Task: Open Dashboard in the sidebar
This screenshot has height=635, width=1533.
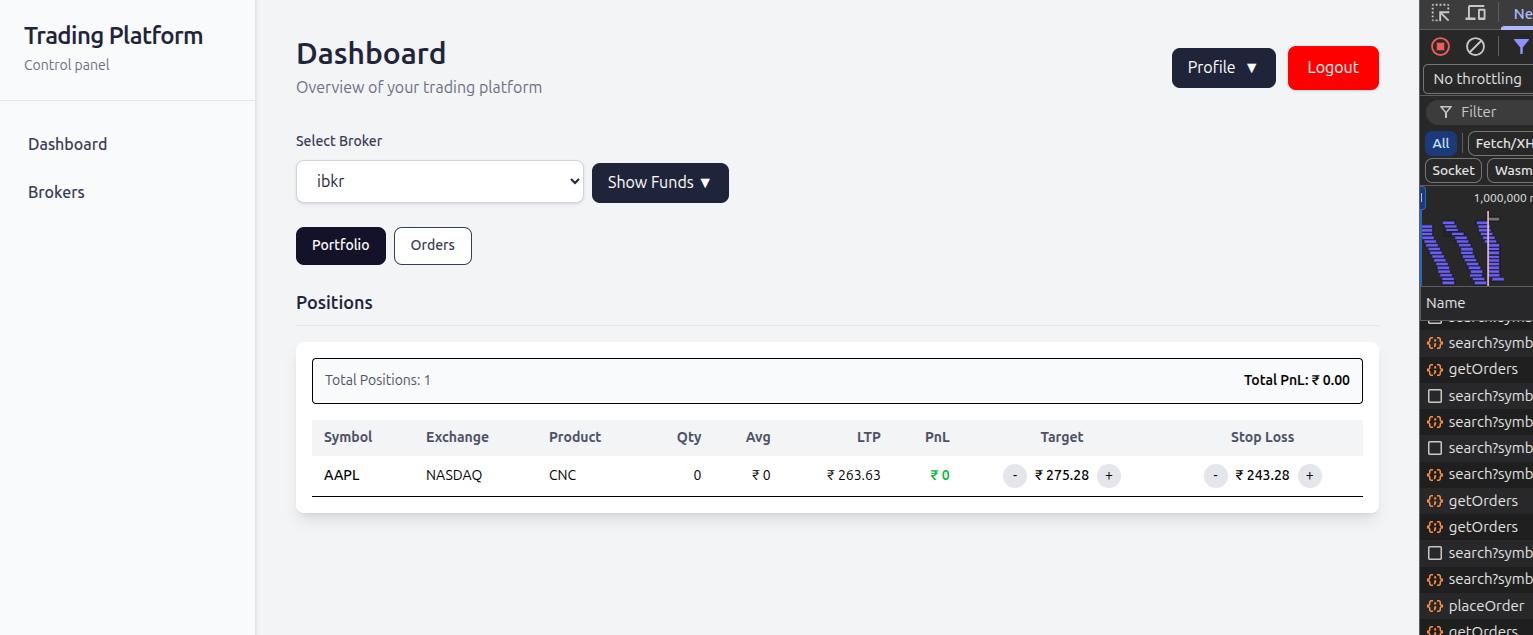Action: tap(67, 144)
